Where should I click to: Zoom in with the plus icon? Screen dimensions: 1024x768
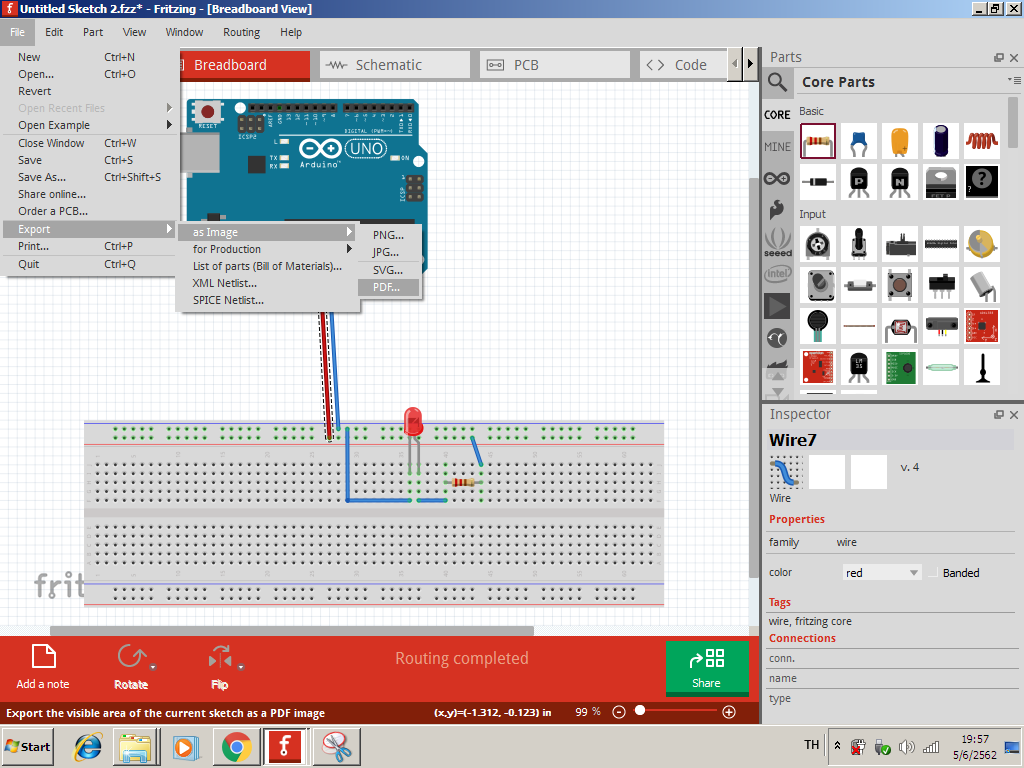[729, 712]
